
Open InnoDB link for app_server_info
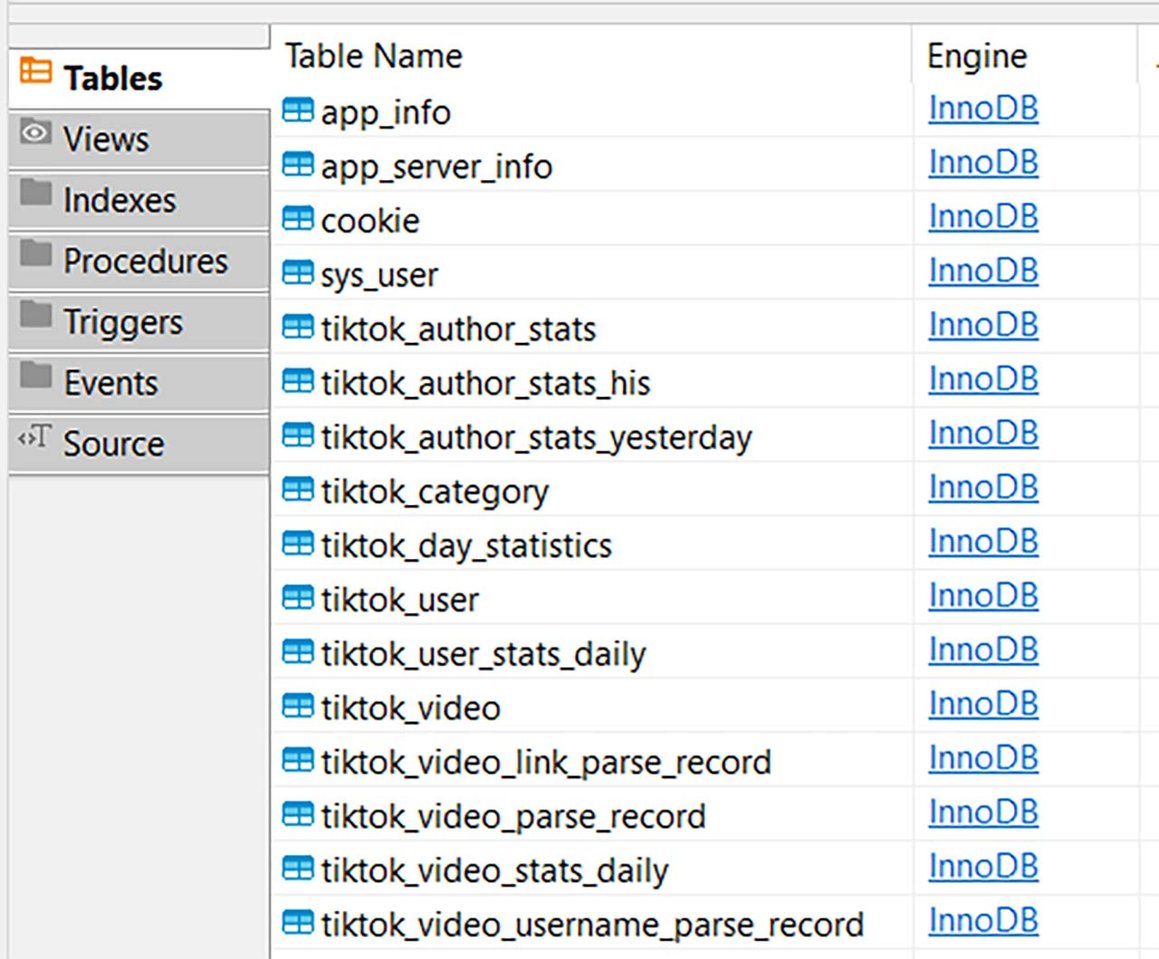[x=983, y=162]
